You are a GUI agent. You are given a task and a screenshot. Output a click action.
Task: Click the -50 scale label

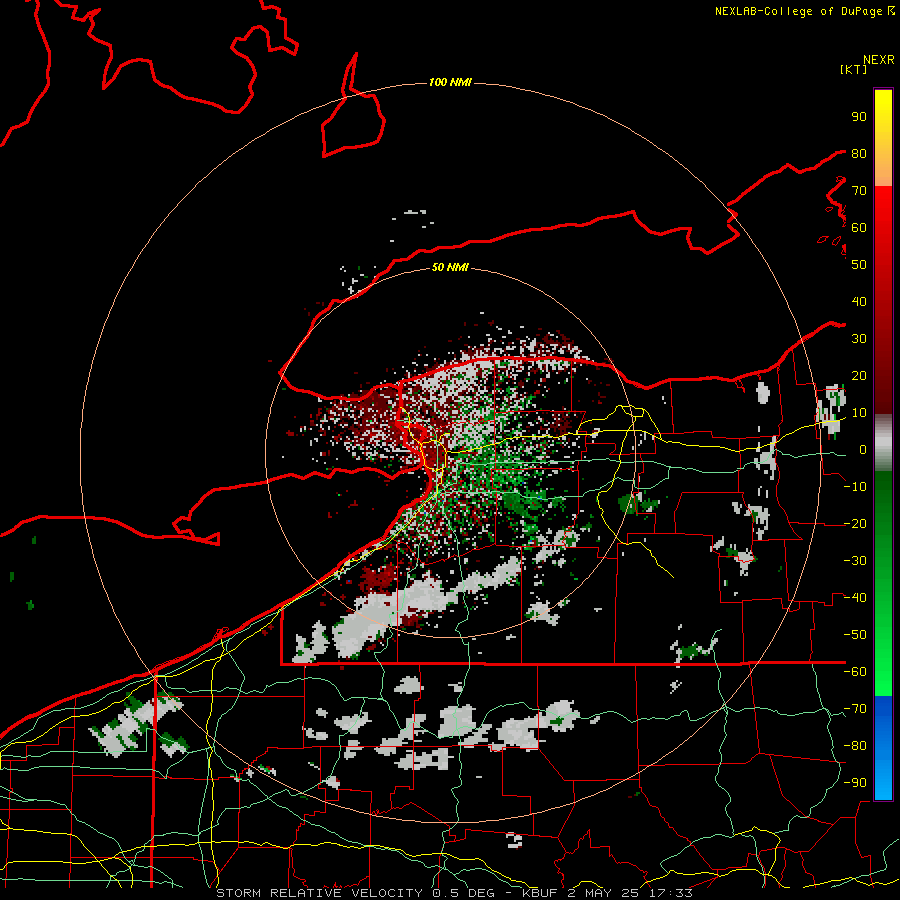click(855, 635)
